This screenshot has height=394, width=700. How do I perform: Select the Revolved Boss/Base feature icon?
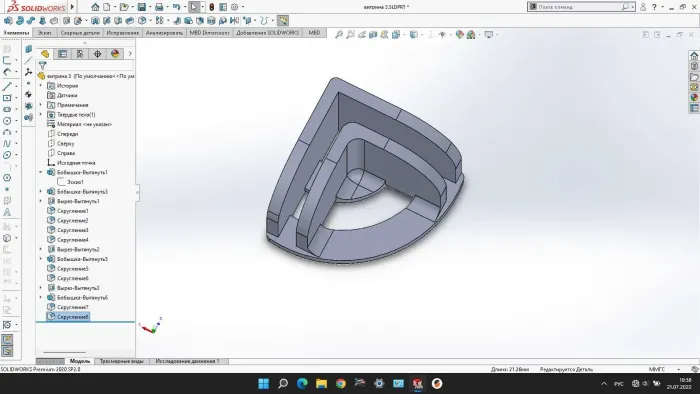(x=20, y=21)
